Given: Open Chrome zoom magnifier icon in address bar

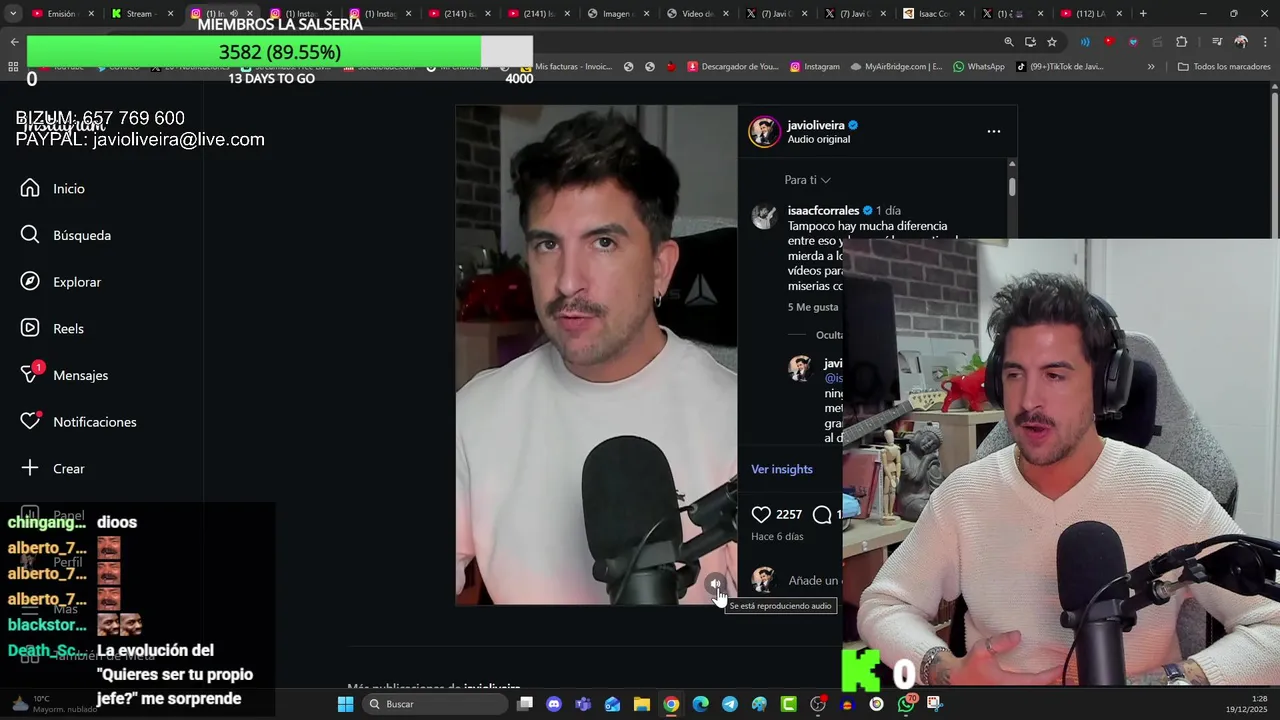Looking at the screenshot, I should 1009,42.
